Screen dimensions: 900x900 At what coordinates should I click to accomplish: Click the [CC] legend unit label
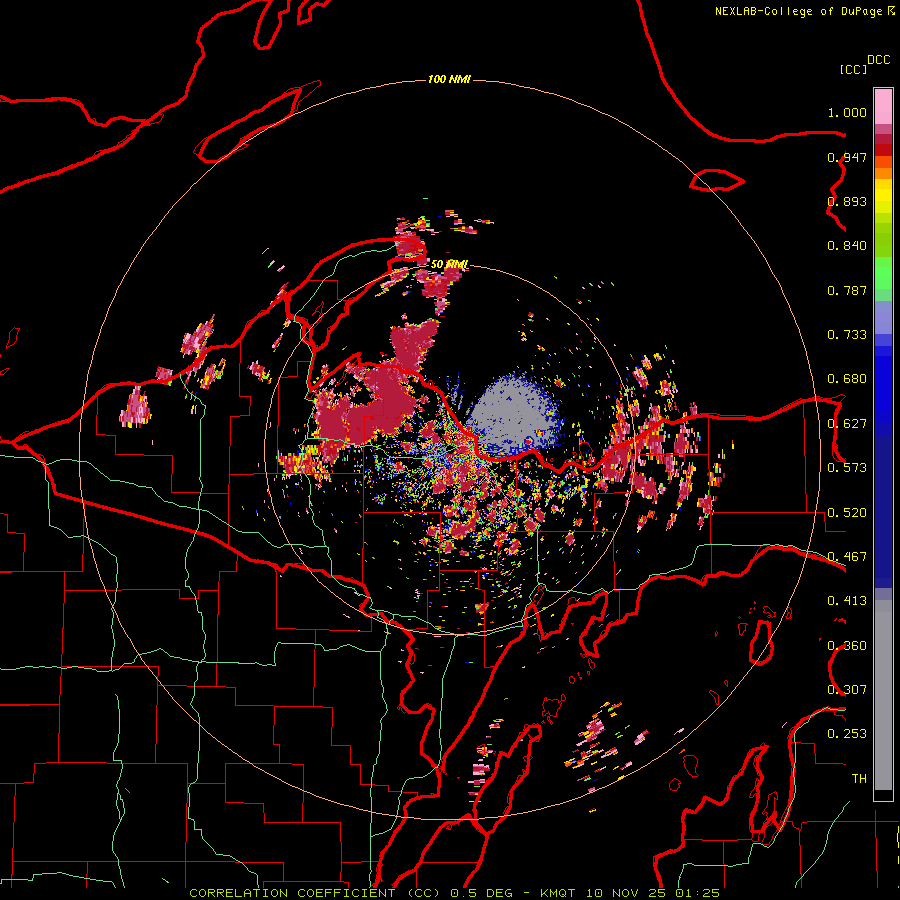click(853, 69)
